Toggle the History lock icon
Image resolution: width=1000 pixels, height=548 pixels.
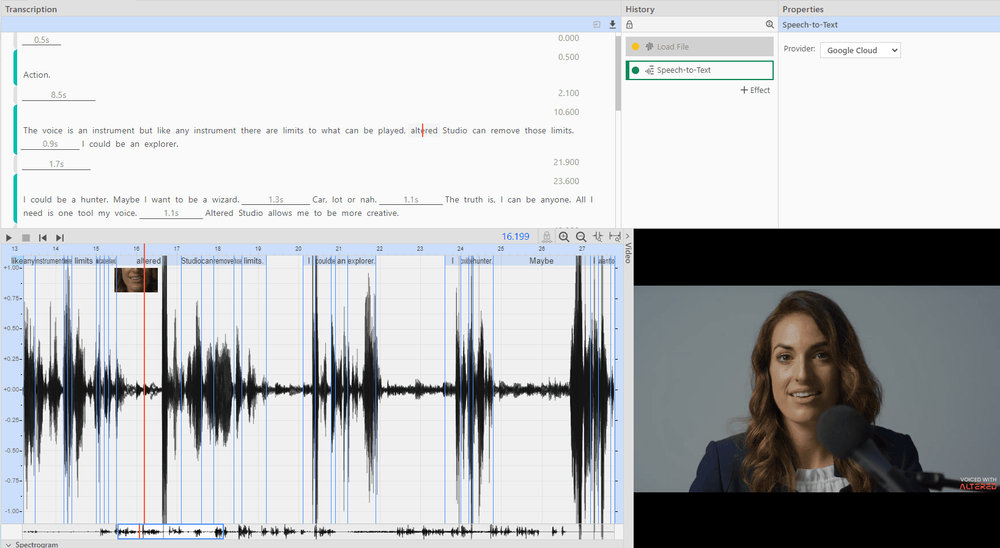(629, 24)
